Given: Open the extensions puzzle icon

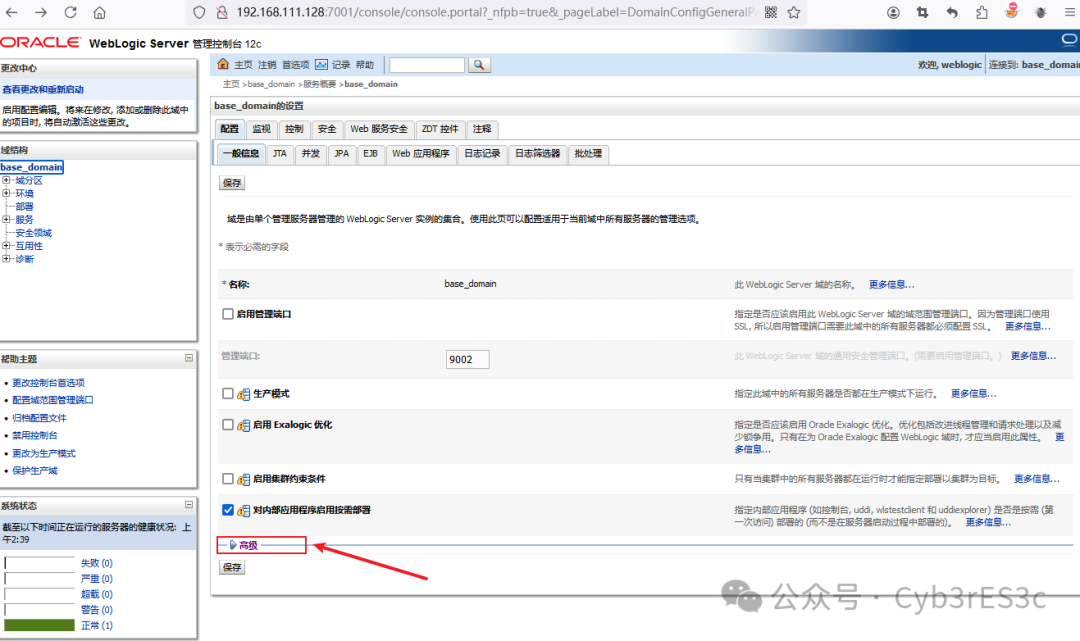Looking at the screenshot, I should click(982, 12).
